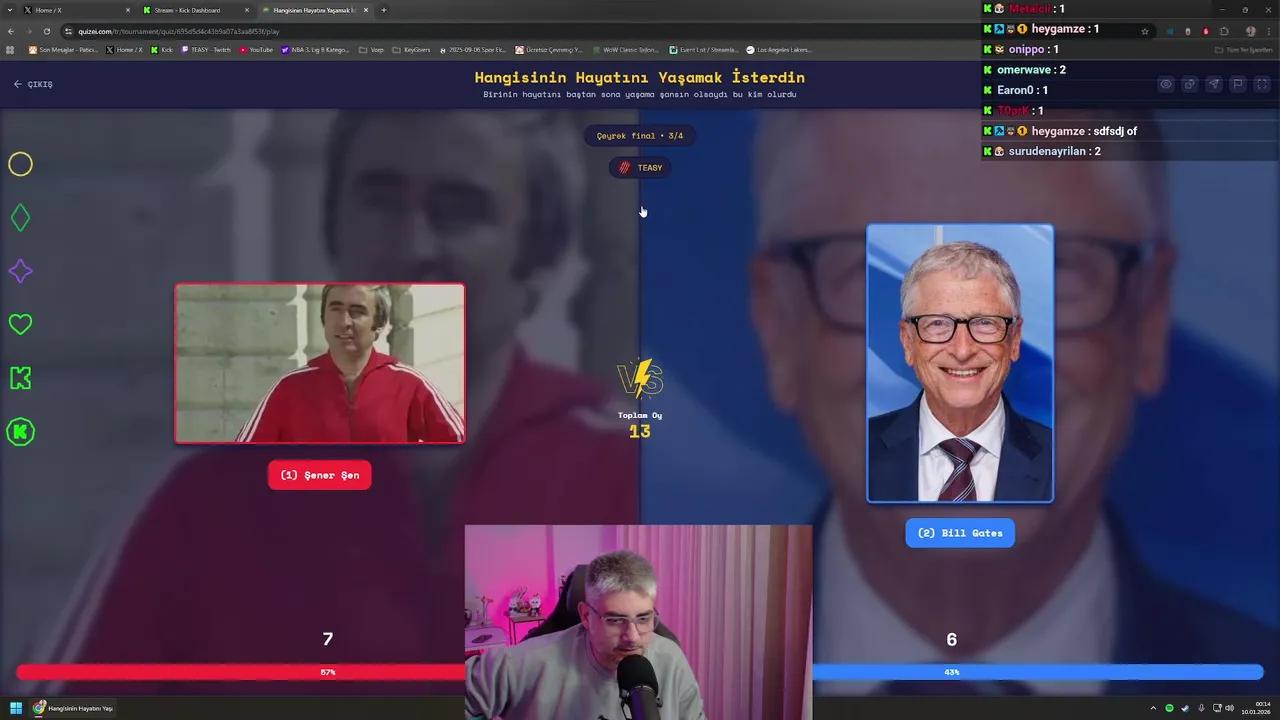Screen dimensions: 1280x720
Task: Click the flag icon in chat overlay
Action: 1238,84
